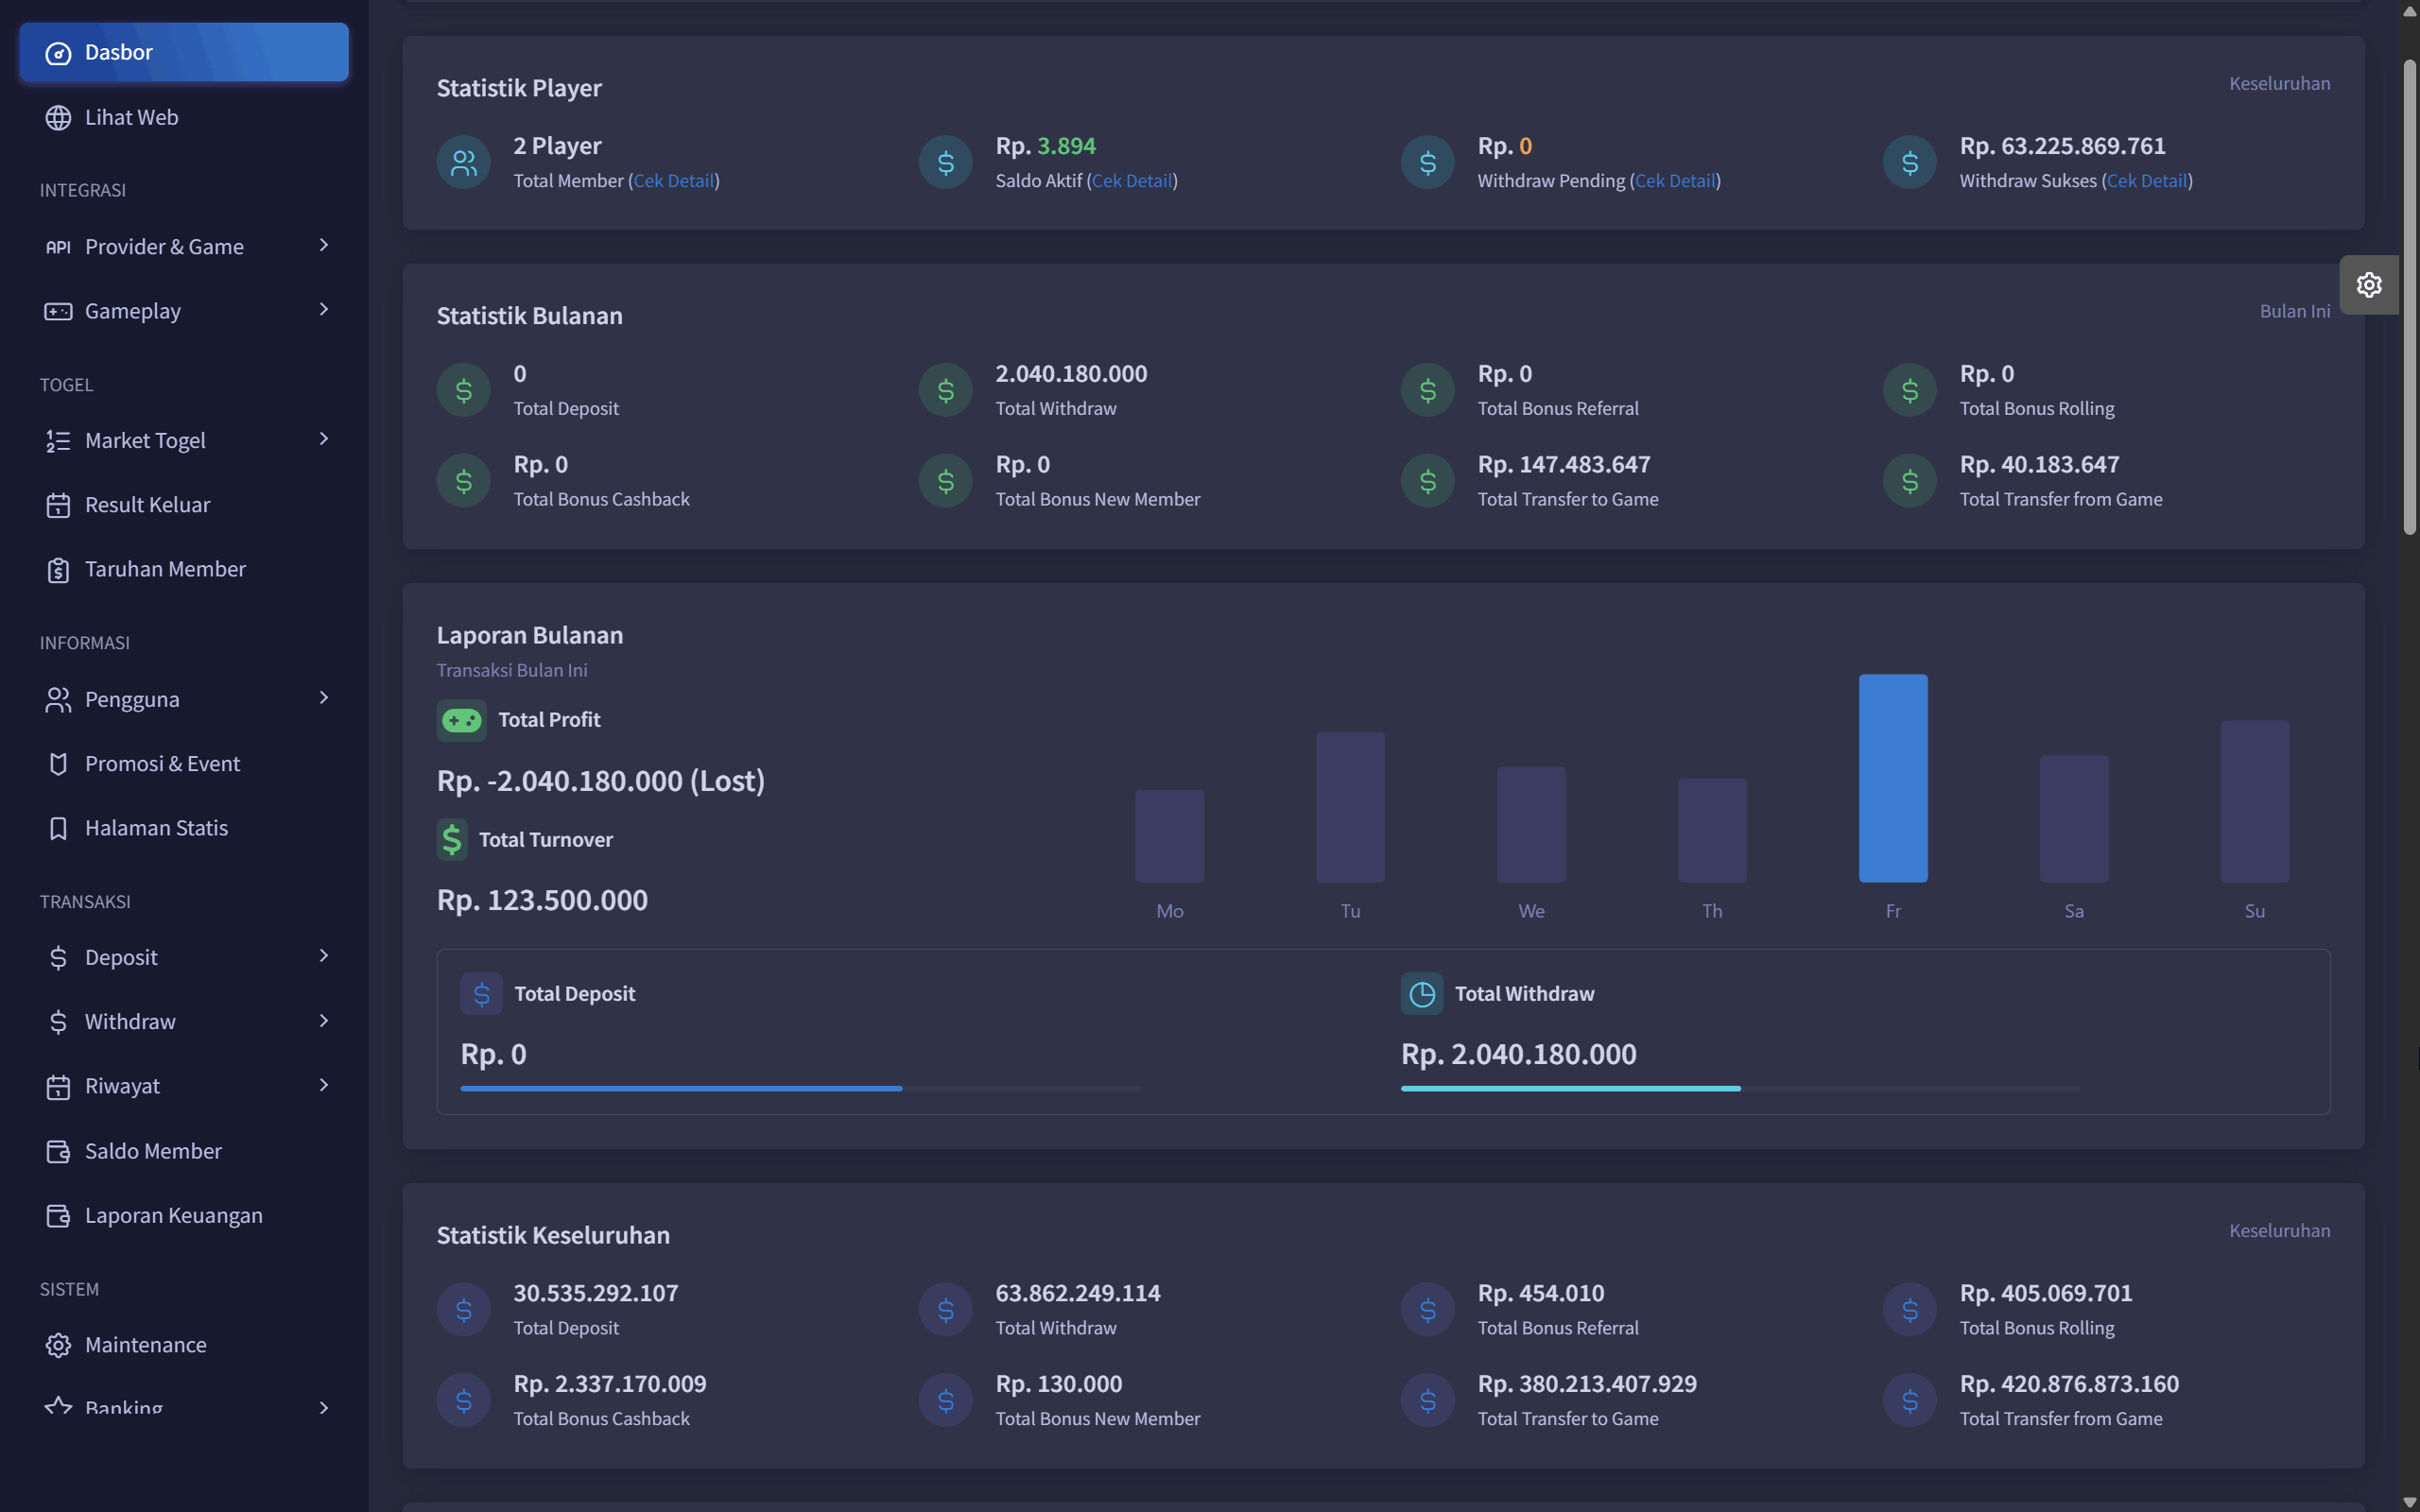This screenshot has width=2420, height=1512.
Task: Click the green Total Turnover dollar icon
Action: click(452, 840)
